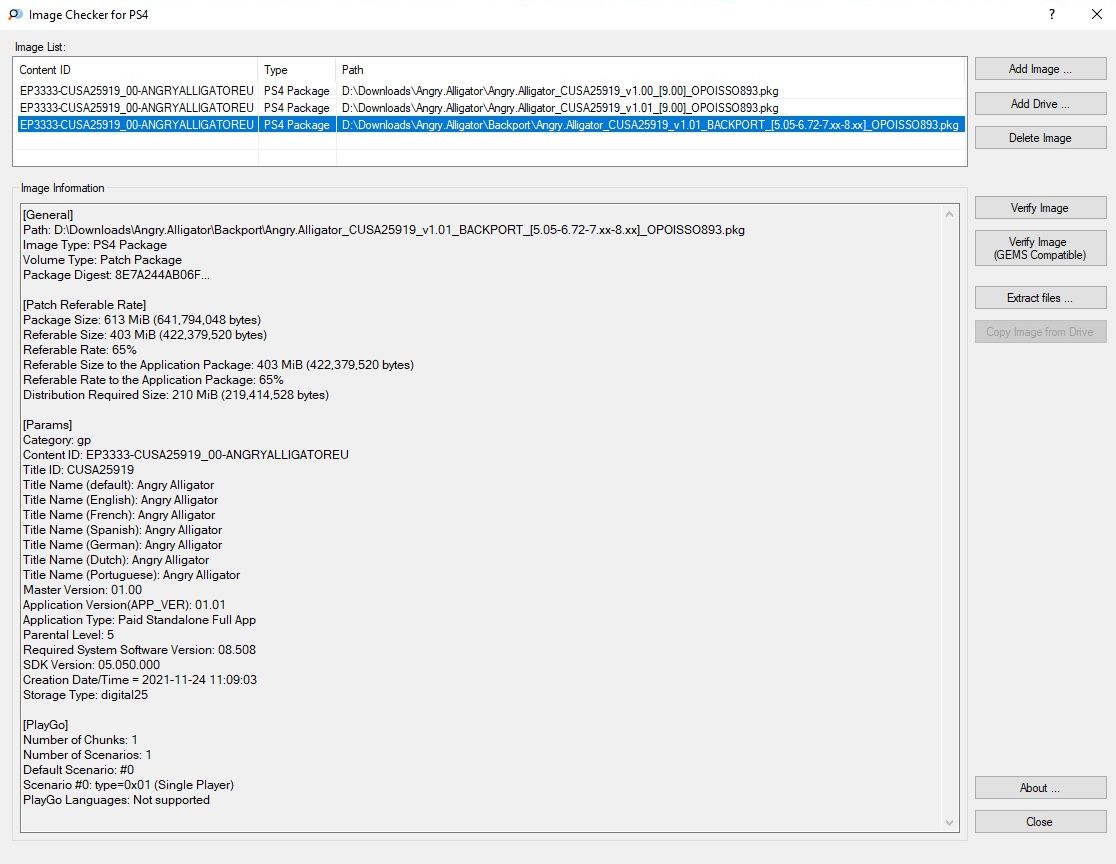Click the 'Category: gp' line
The width and height of the screenshot is (1116, 864).
pos(57,440)
